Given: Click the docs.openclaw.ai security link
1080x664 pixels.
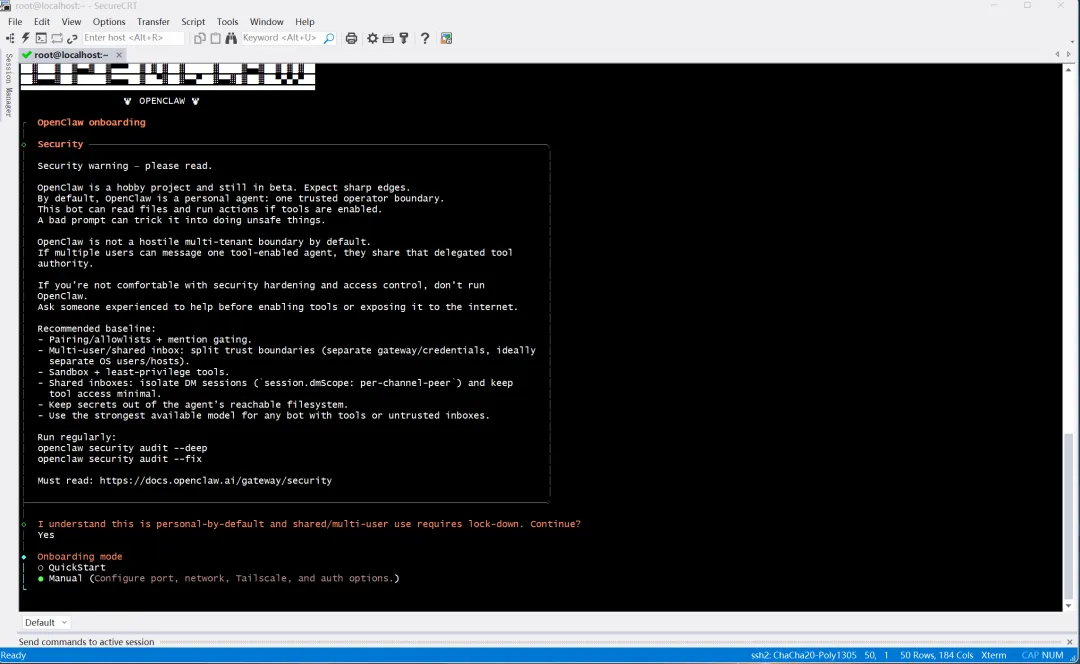Looking at the screenshot, I should 216,481.
